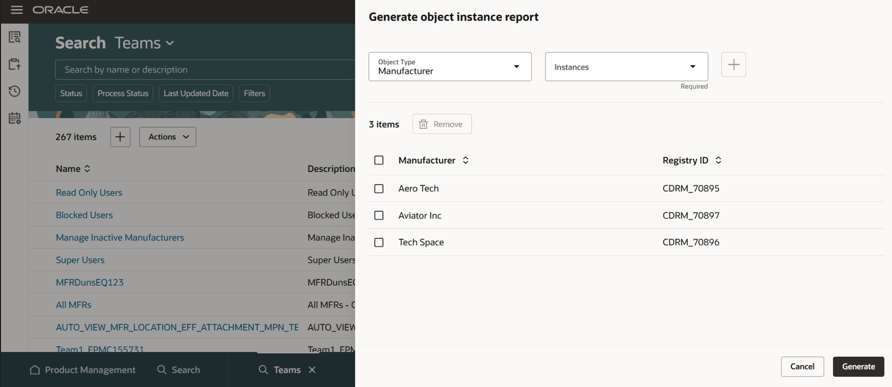Switch to the Search tab
892x387 pixels.
(x=179, y=370)
